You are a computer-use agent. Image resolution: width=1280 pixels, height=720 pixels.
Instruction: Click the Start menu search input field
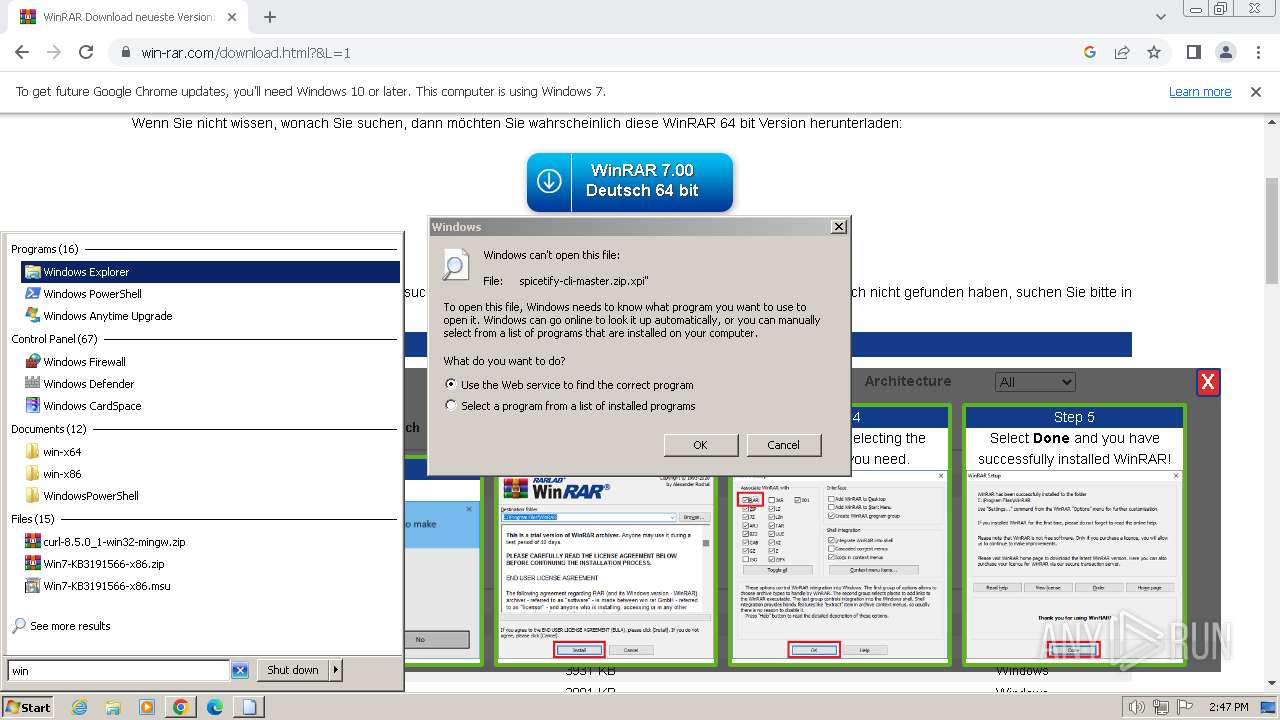coord(119,671)
